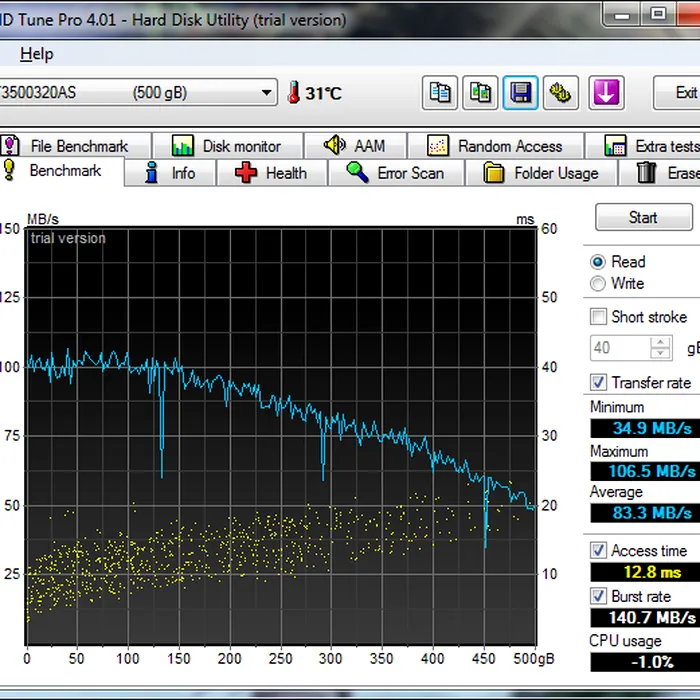The width and height of the screenshot is (700, 700).
Task: Increase short stroke value with up arrow
Action: (660, 342)
